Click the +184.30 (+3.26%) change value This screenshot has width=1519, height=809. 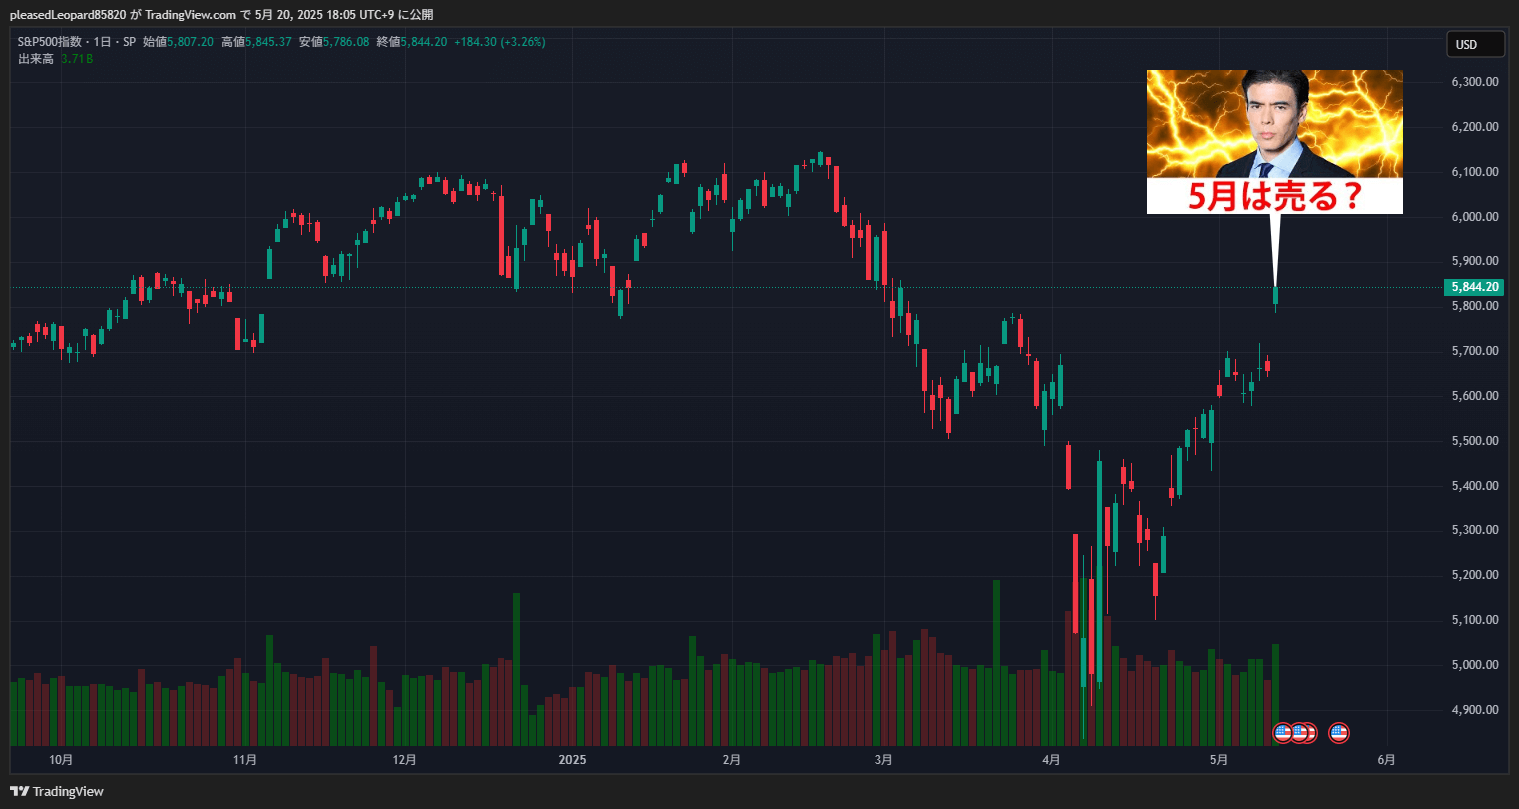499,42
